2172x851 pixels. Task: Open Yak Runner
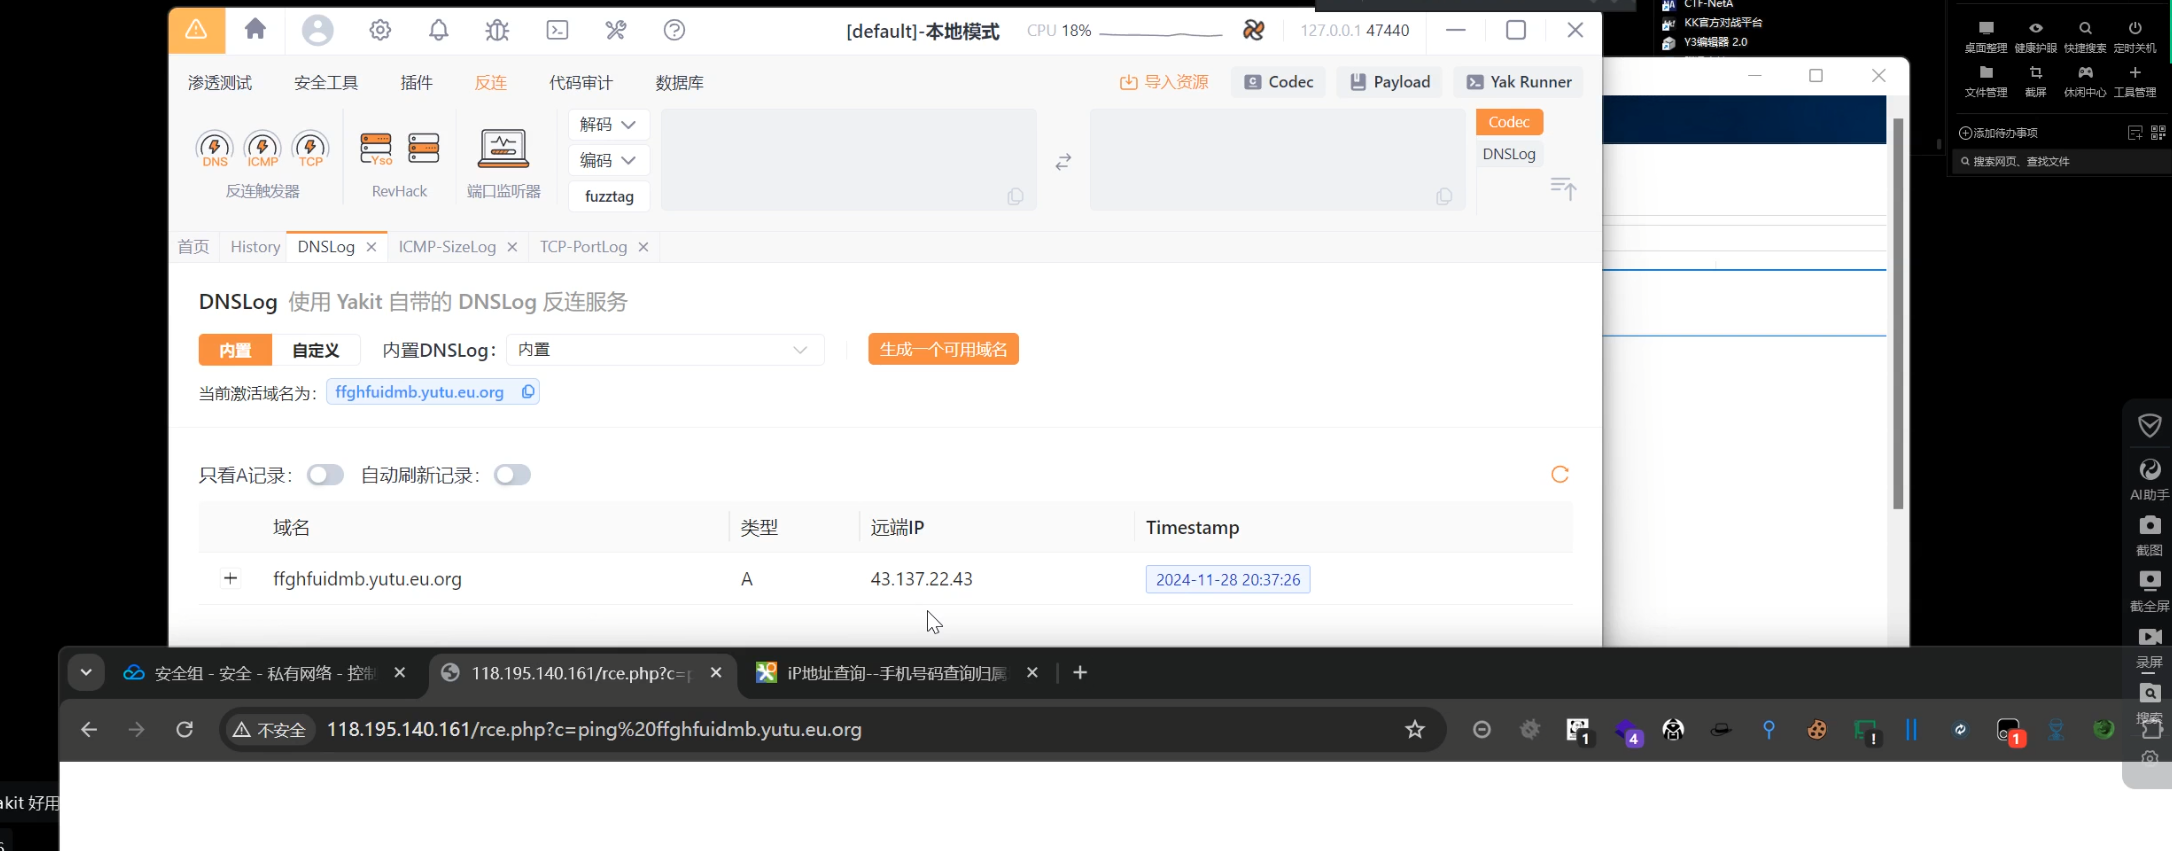coord(1518,82)
